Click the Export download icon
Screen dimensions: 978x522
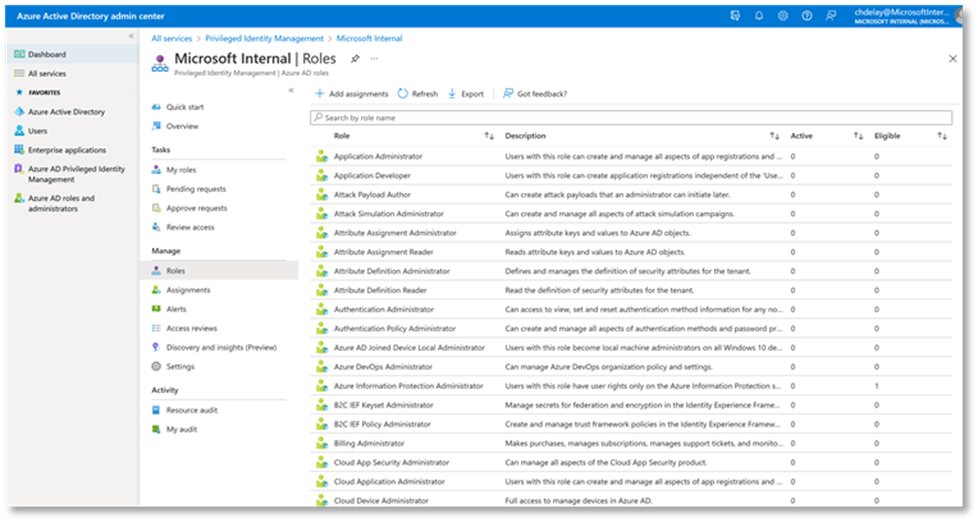click(x=452, y=94)
